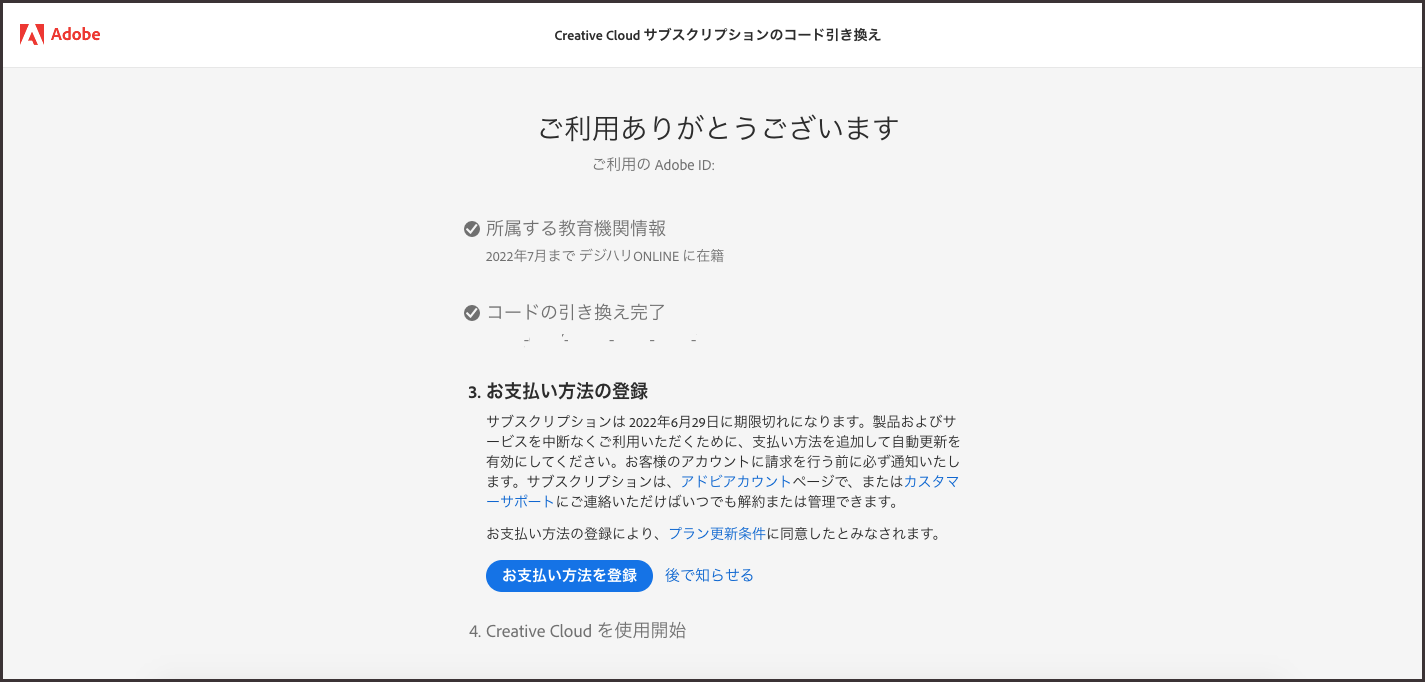Viewport: 1425px width, 682px height.
Task: Click the checkmark icon beside コードの引き換え完了
Action: [x=472, y=313]
